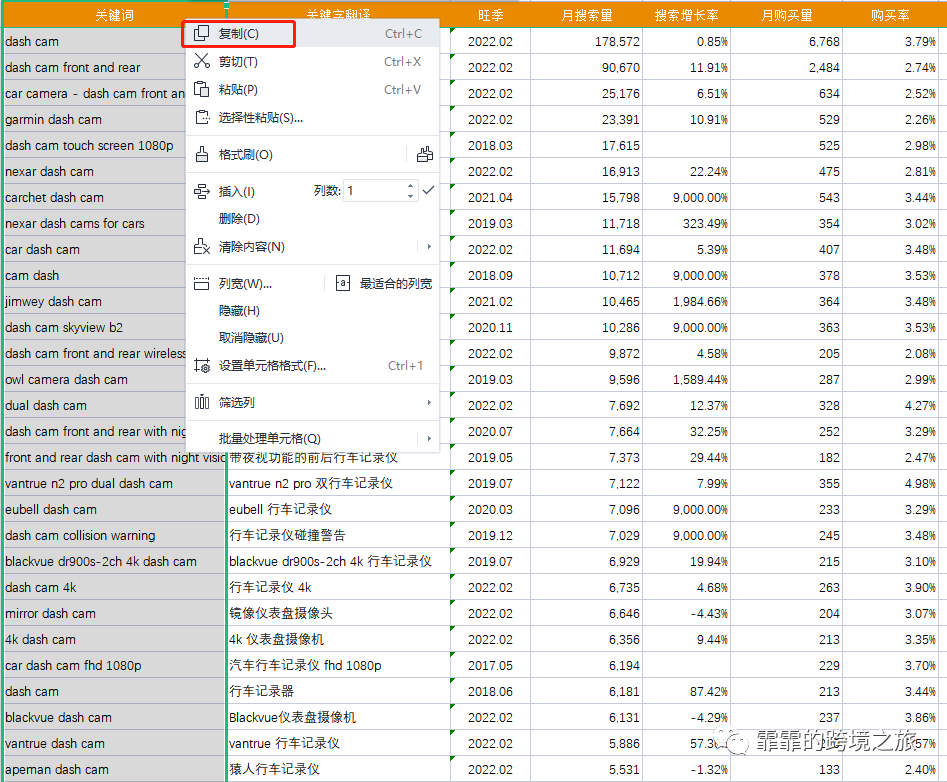Click the Format Painter brush icon
This screenshot has width=947, height=782.
pyautogui.click(x=202, y=155)
